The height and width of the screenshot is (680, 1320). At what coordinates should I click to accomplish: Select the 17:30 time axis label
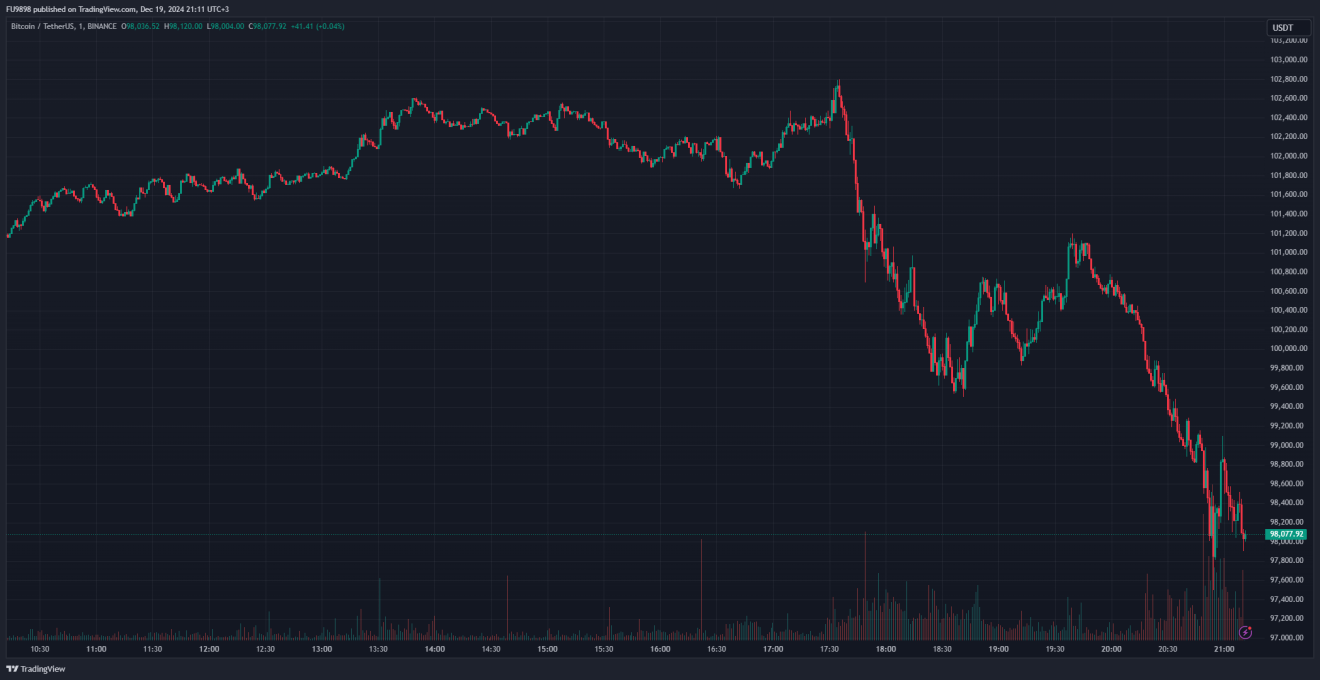[829, 649]
